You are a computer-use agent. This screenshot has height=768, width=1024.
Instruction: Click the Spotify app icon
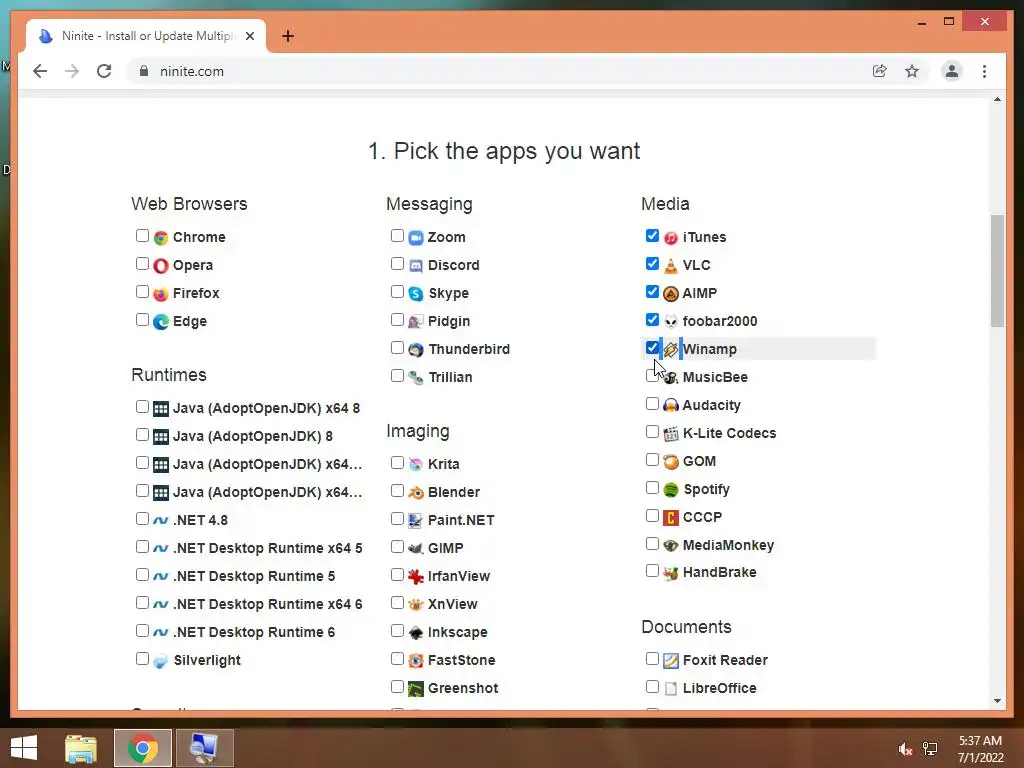[x=671, y=490]
